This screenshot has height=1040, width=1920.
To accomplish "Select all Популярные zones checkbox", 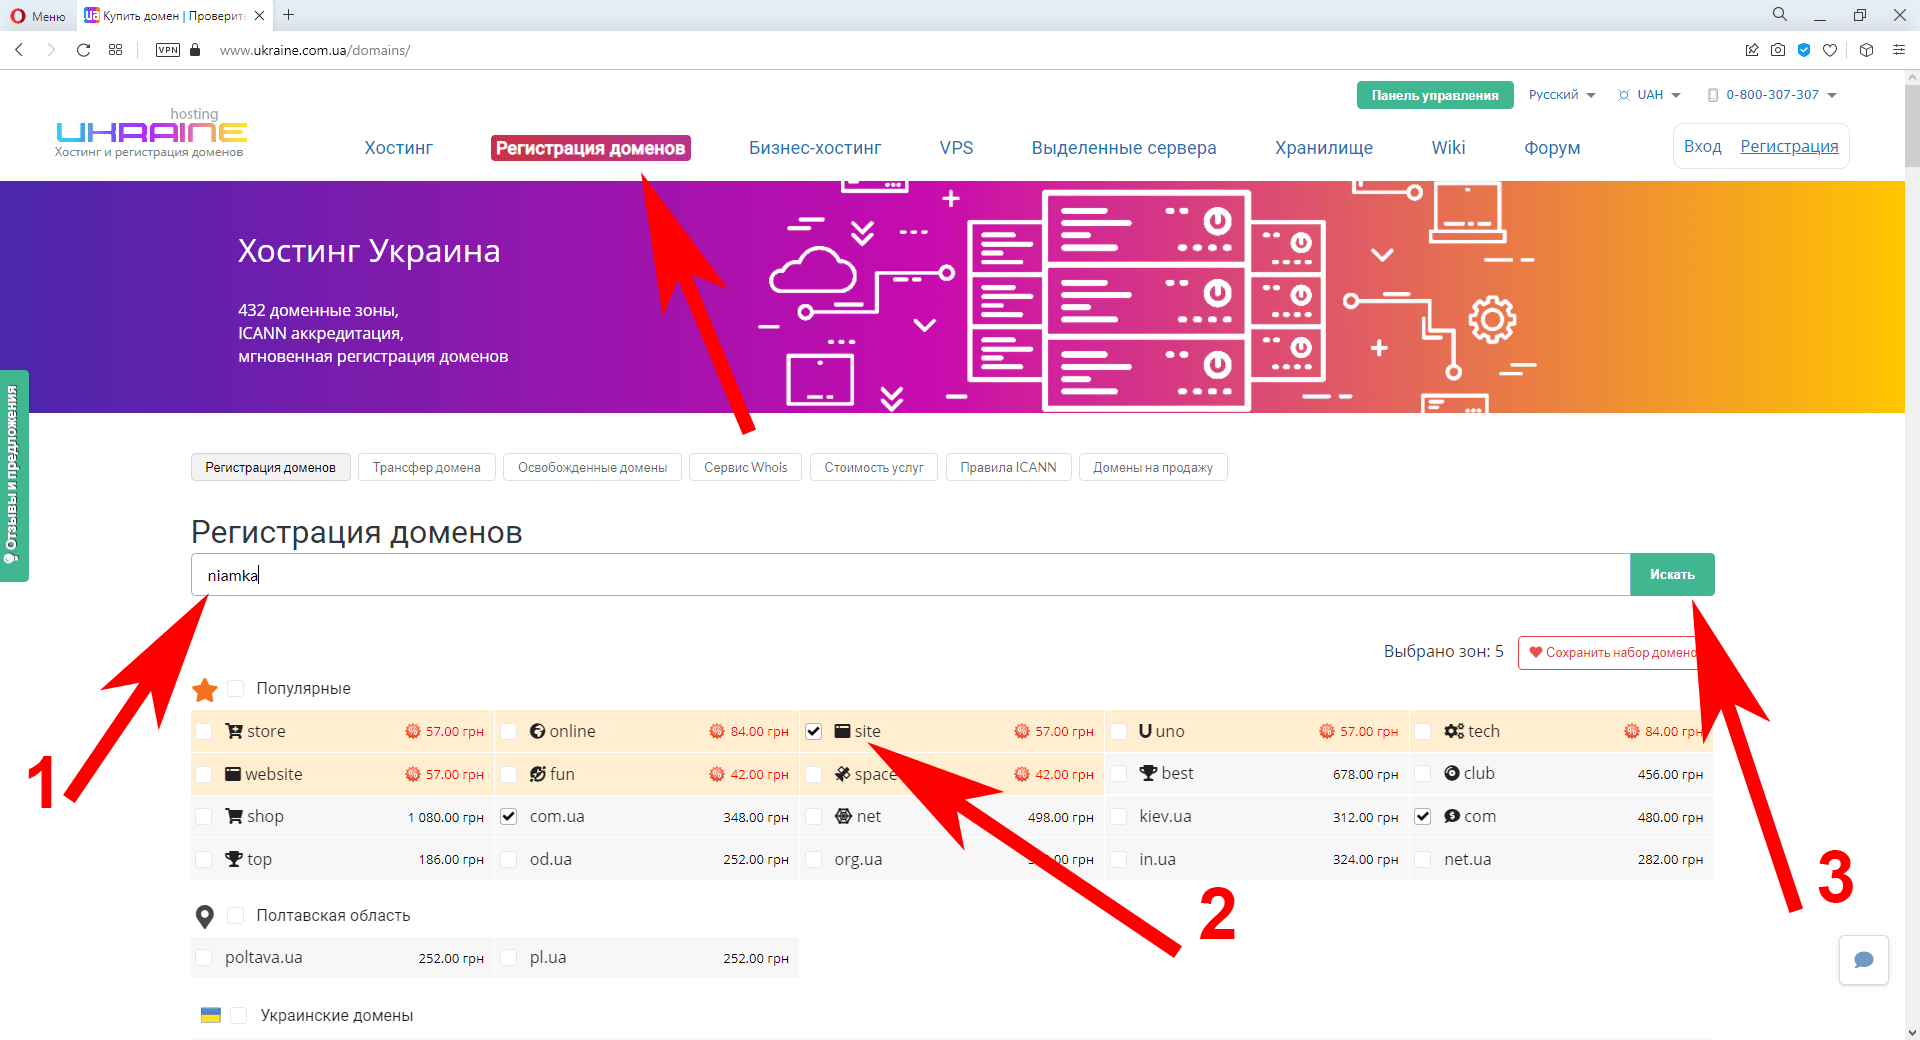I will pyautogui.click(x=236, y=688).
